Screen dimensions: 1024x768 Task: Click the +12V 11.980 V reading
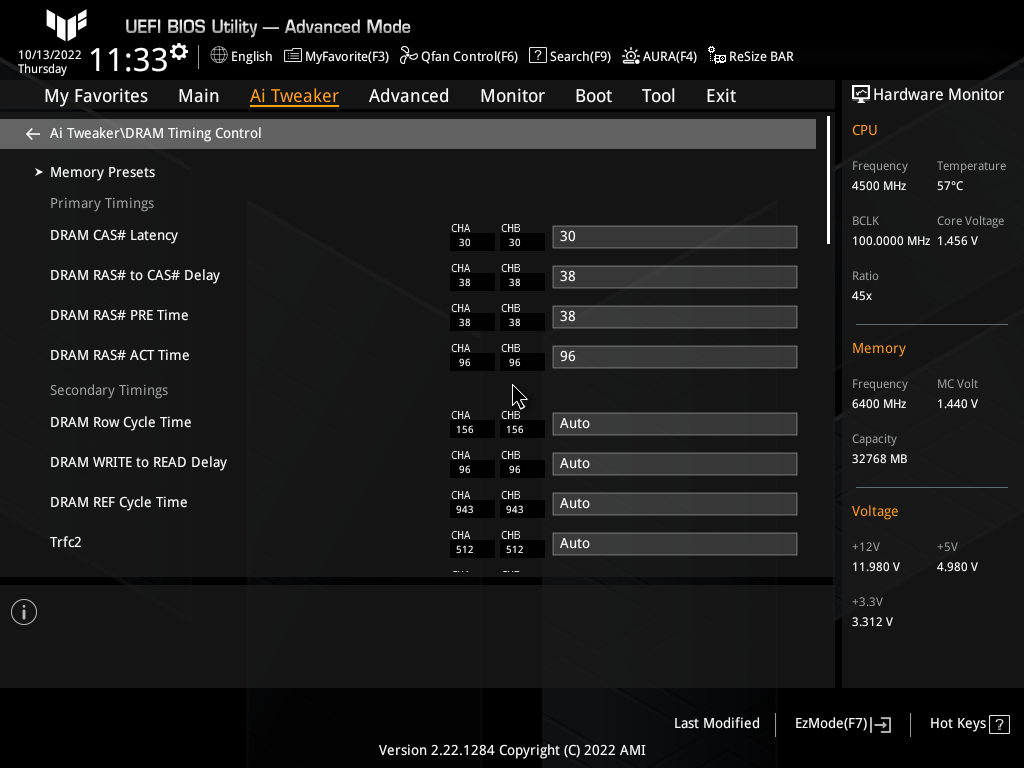coord(876,567)
